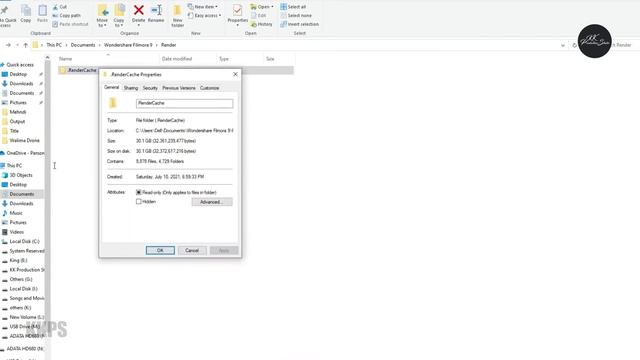Image resolution: width=640 pixels, height=360 pixels.
Task: Click the refresh button by address bar
Action: [x=574, y=45]
